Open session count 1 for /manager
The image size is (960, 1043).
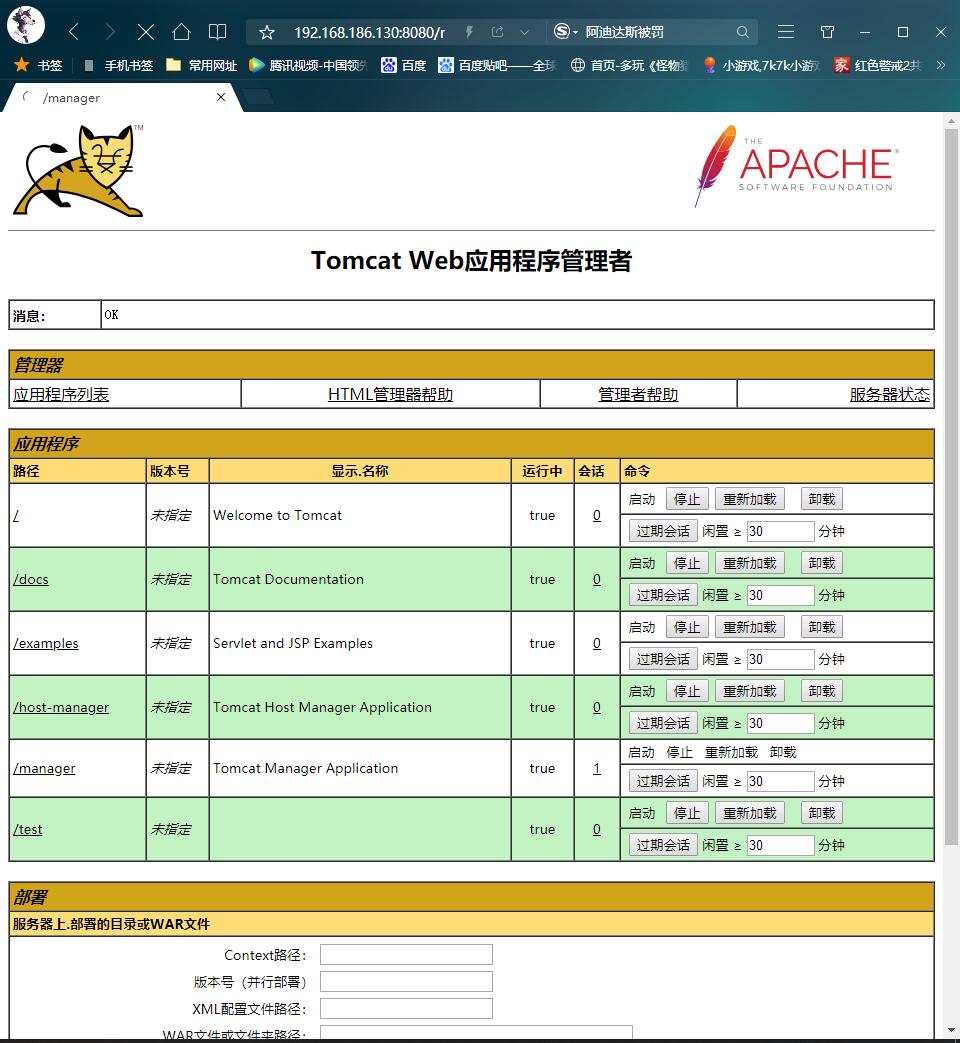597,768
